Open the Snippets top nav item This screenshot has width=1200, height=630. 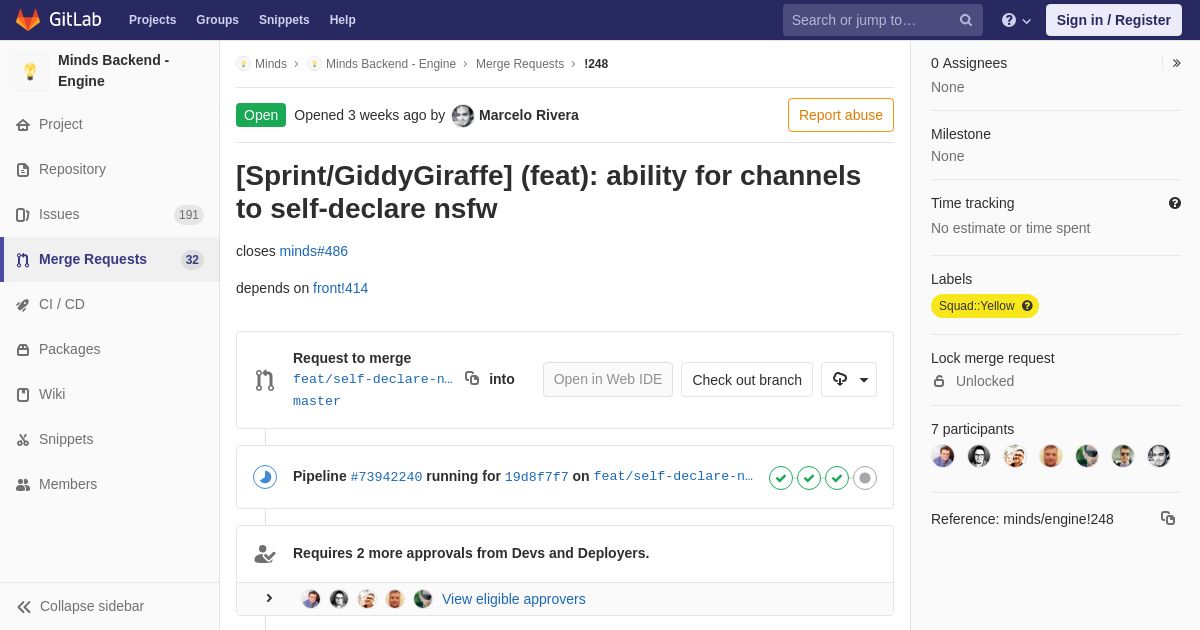click(x=284, y=20)
